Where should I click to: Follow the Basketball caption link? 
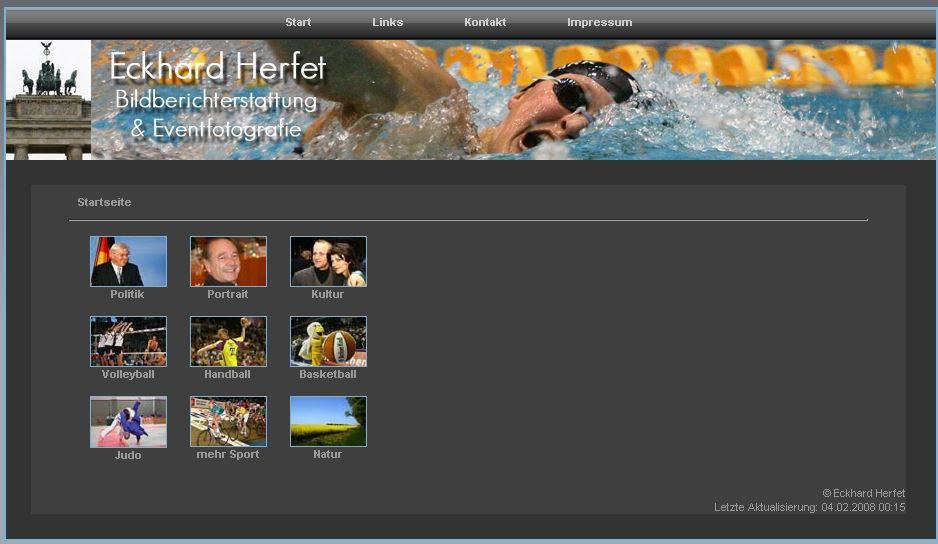327,375
